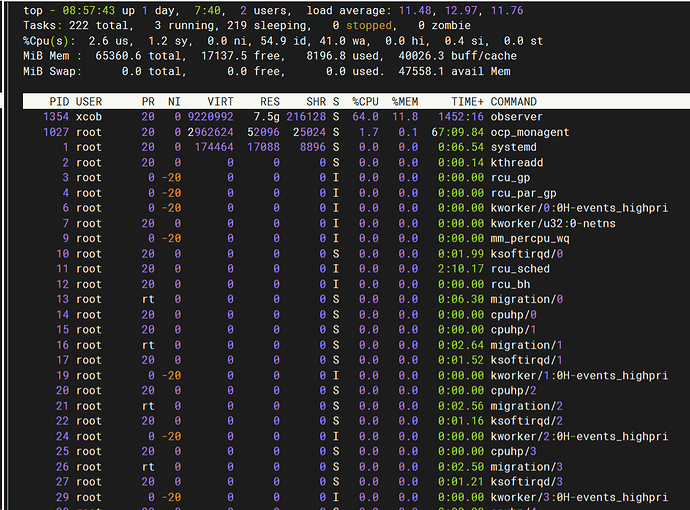Click the 'migration/2' command

(526, 405)
